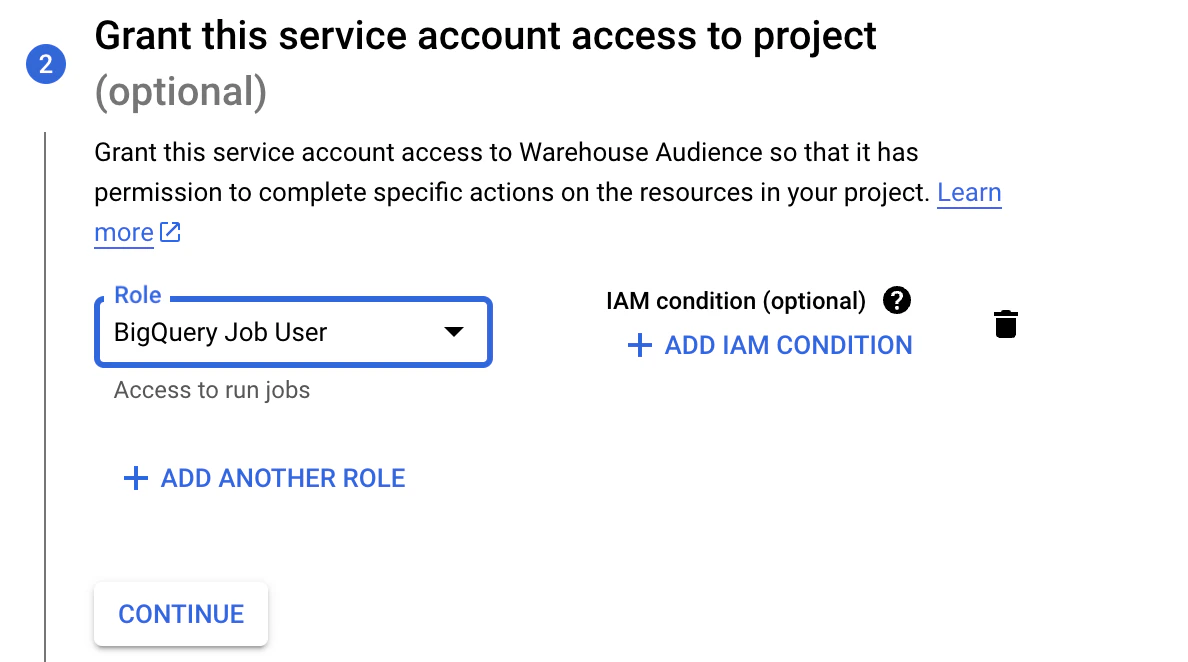
Task: Click the IAM condition (optional) heading
Action: 736,300
